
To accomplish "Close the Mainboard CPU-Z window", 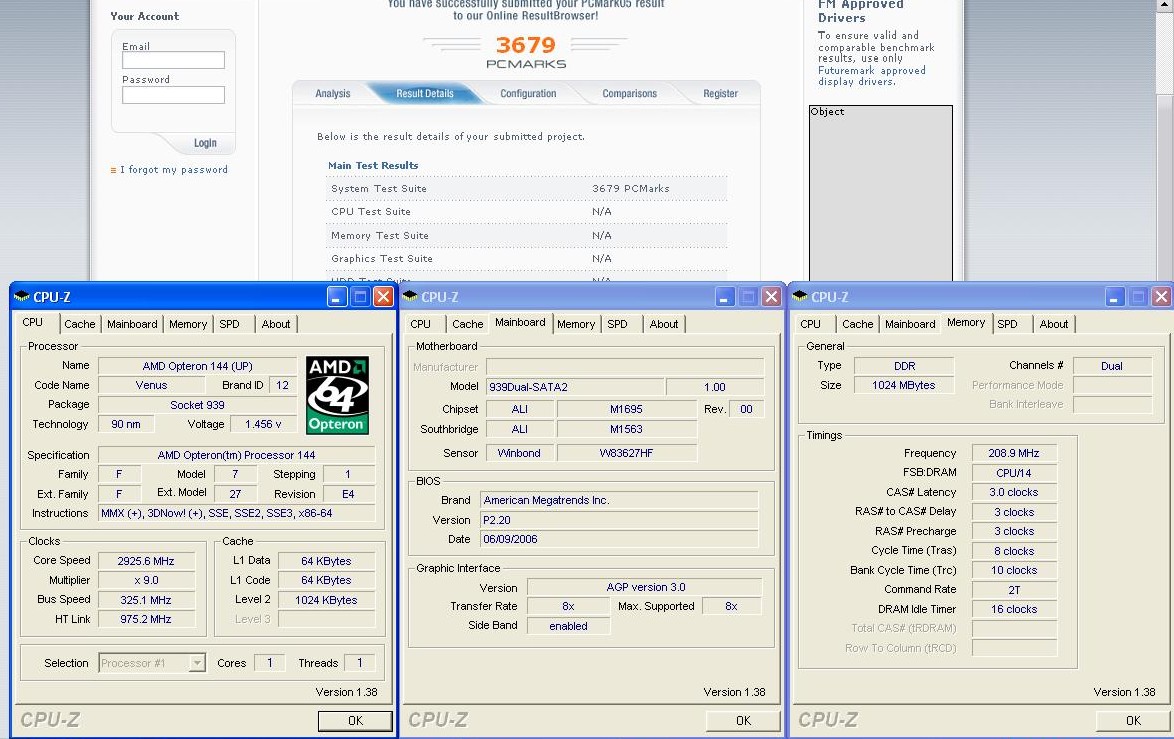I will (771, 297).
